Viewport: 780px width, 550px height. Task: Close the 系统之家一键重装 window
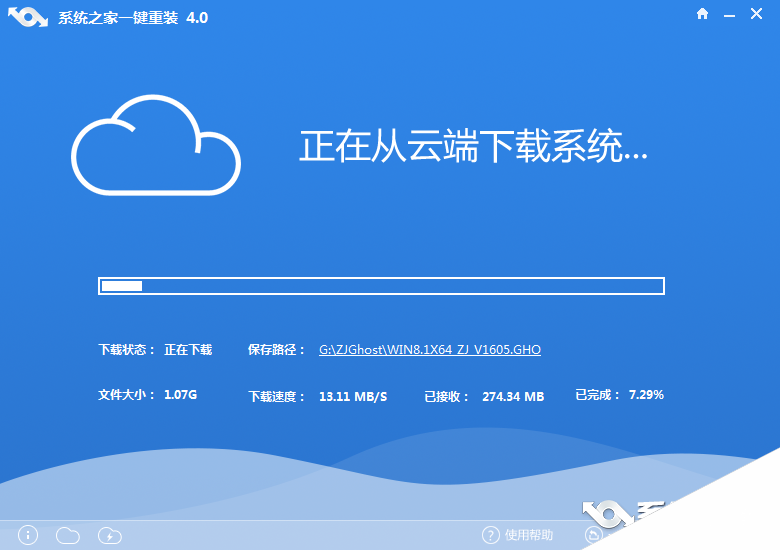(756, 14)
